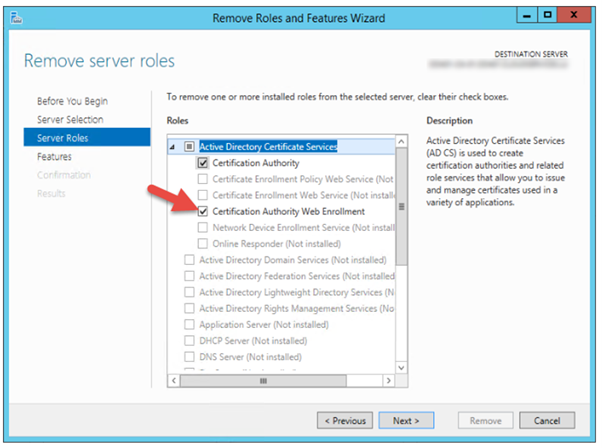
Task: Select DHCP Server (Not installed) text
Action: point(253,341)
